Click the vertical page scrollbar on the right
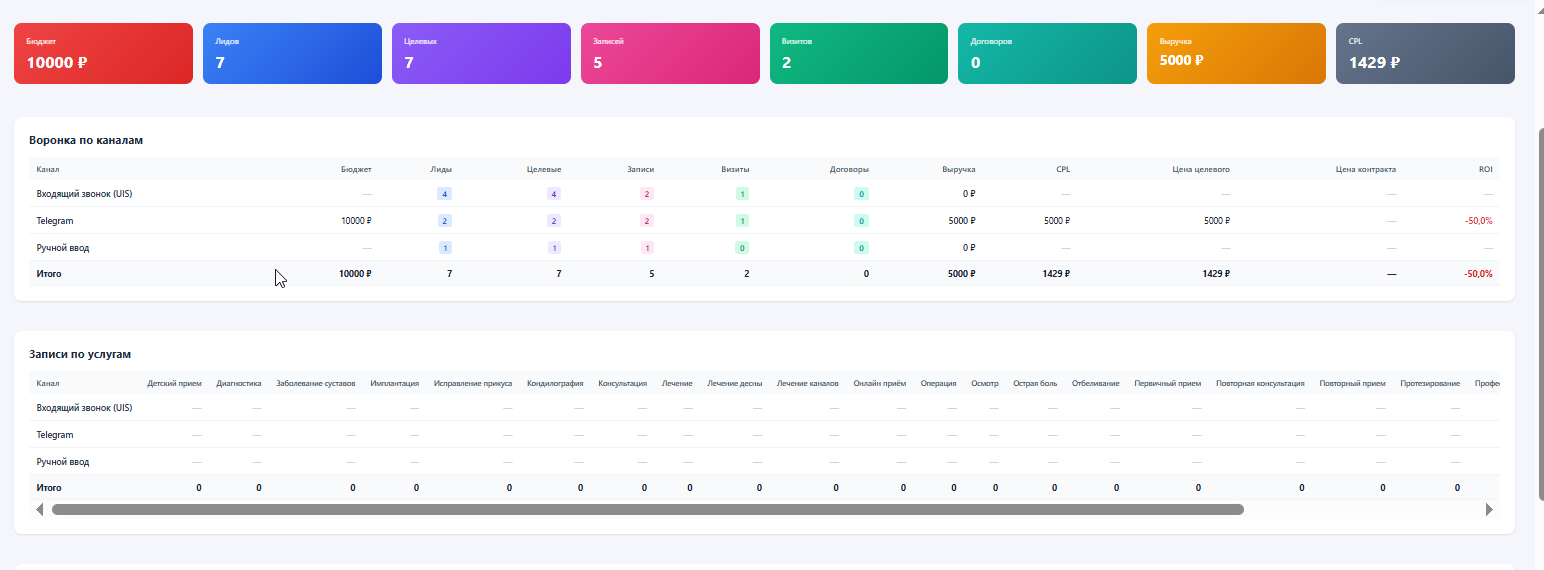 click(x=1539, y=310)
